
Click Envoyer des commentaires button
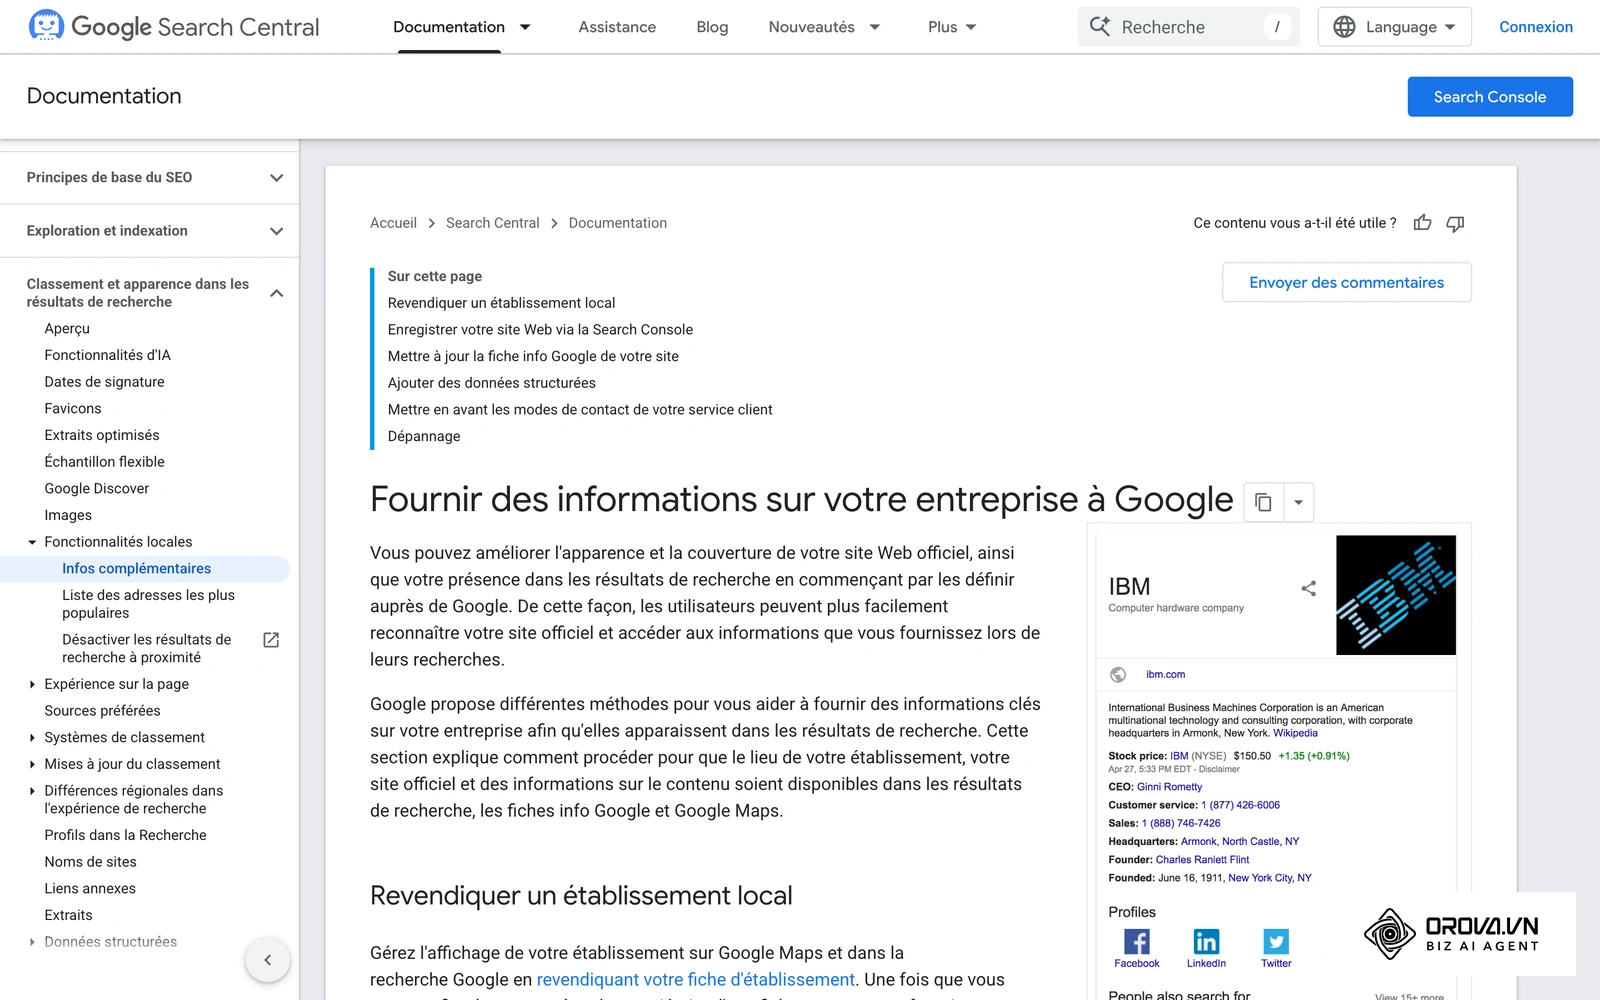click(1346, 283)
